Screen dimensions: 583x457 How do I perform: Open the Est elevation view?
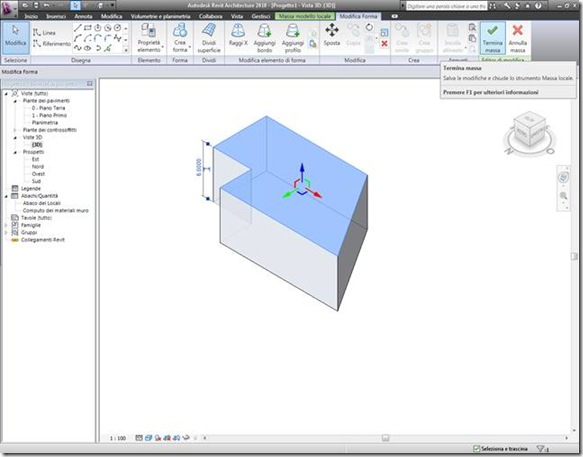click(x=35, y=159)
